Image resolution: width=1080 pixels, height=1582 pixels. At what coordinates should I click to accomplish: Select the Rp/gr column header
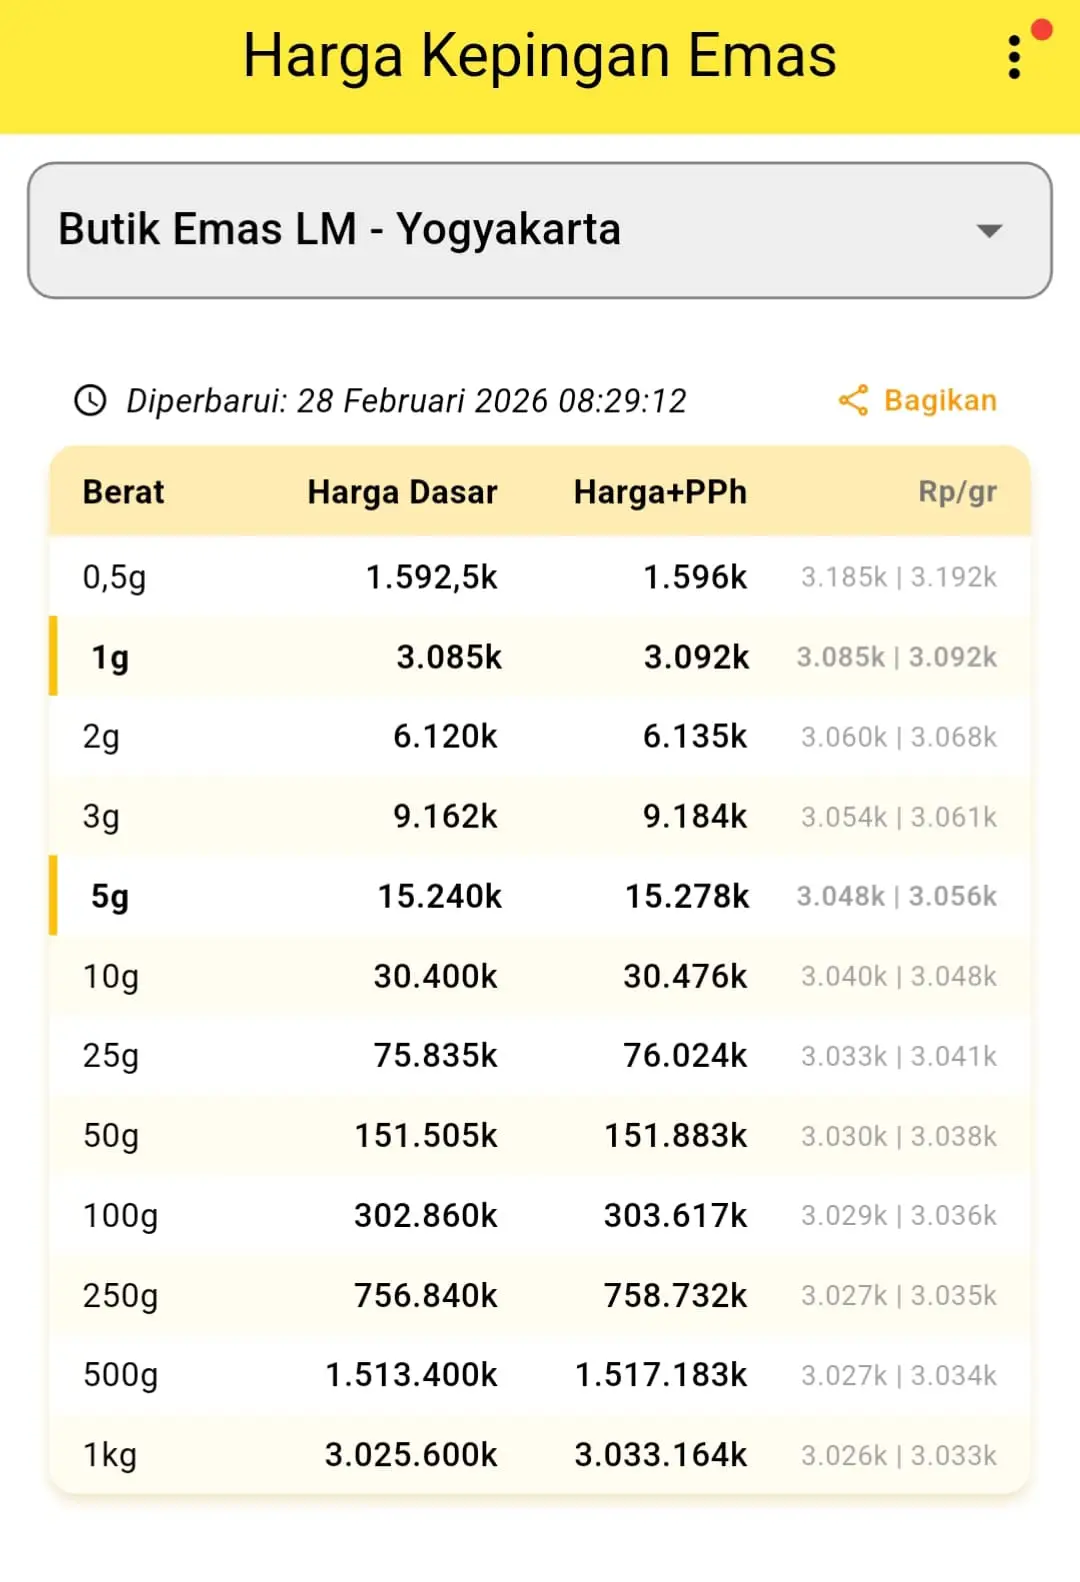(957, 492)
